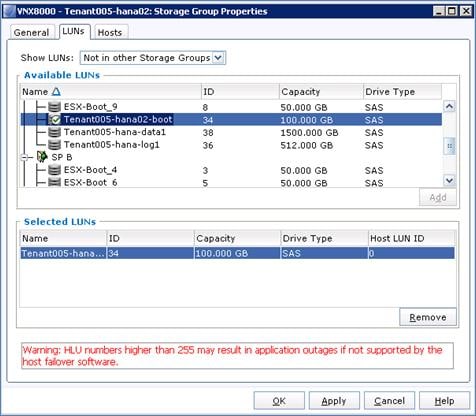
Task: Click the SP B storage processor icon
Action: [42, 157]
